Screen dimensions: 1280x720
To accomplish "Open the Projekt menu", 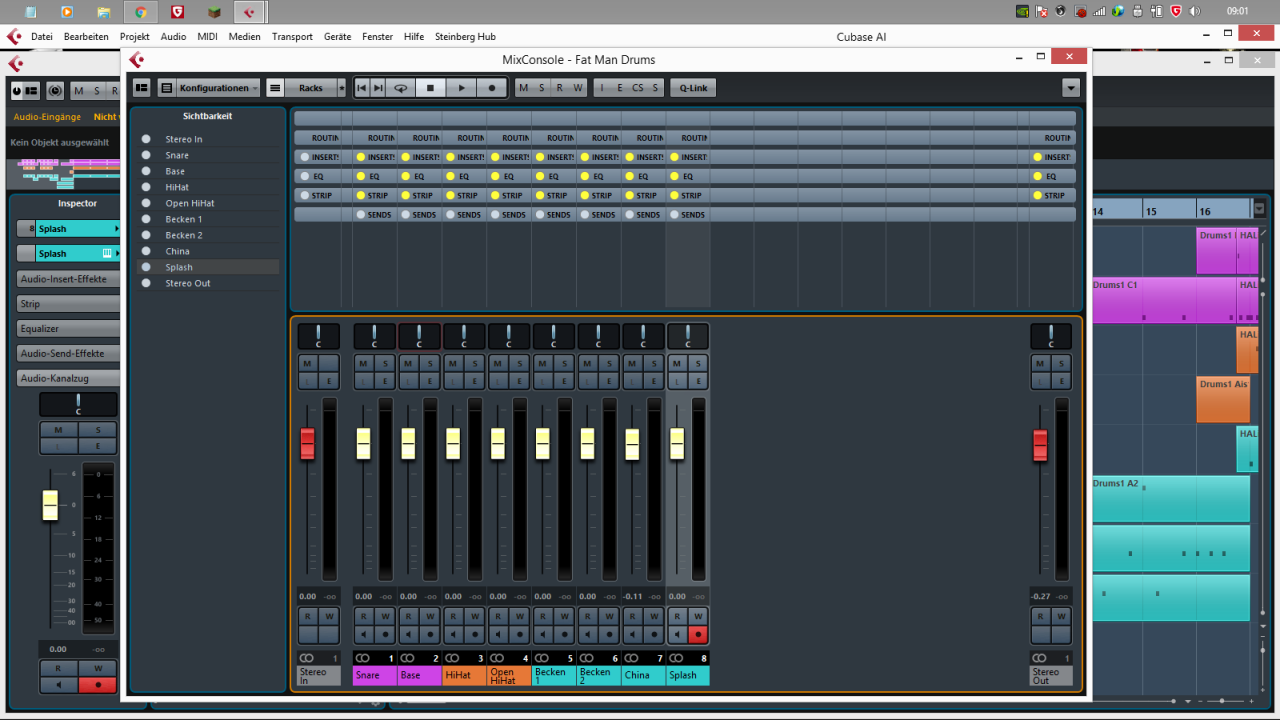I will click(x=135, y=37).
